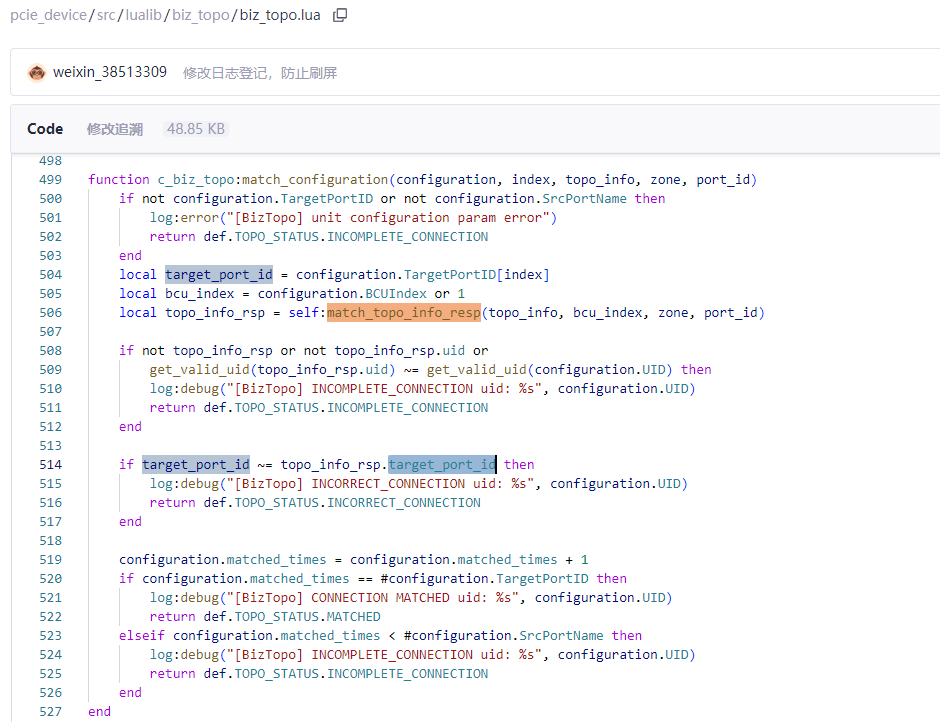This screenshot has width=940, height=722.
Task: Navigate to pcie_device in the breadcrumb
Action: tap(49, 16)
